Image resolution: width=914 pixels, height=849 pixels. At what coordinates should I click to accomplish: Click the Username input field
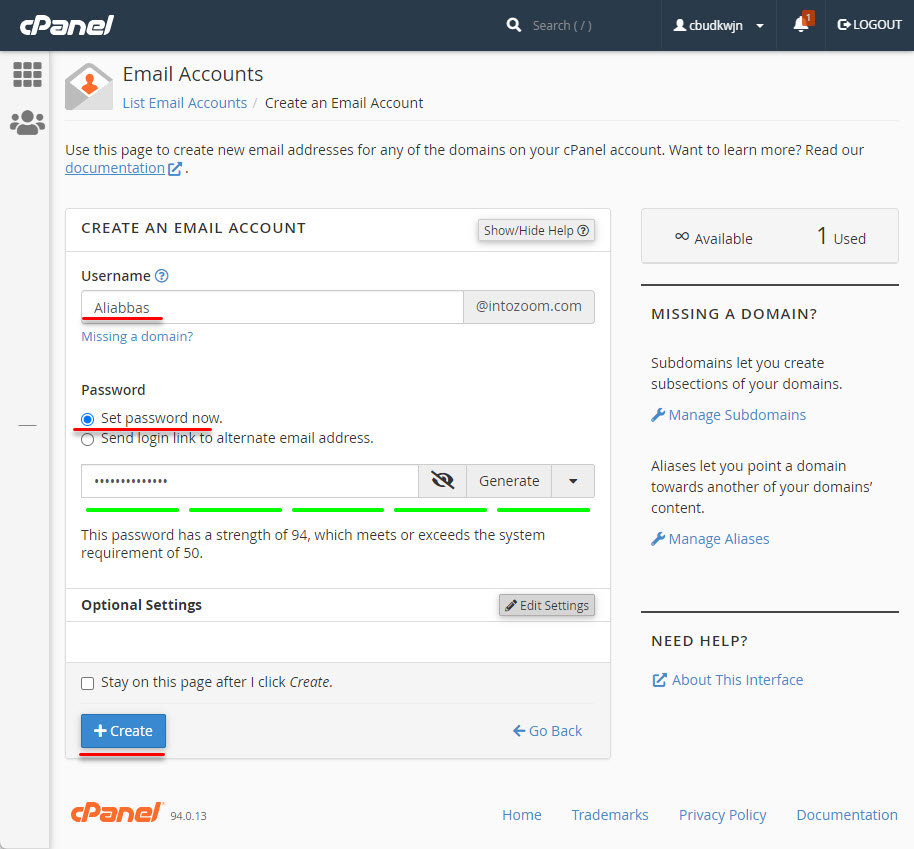point(272,307)
